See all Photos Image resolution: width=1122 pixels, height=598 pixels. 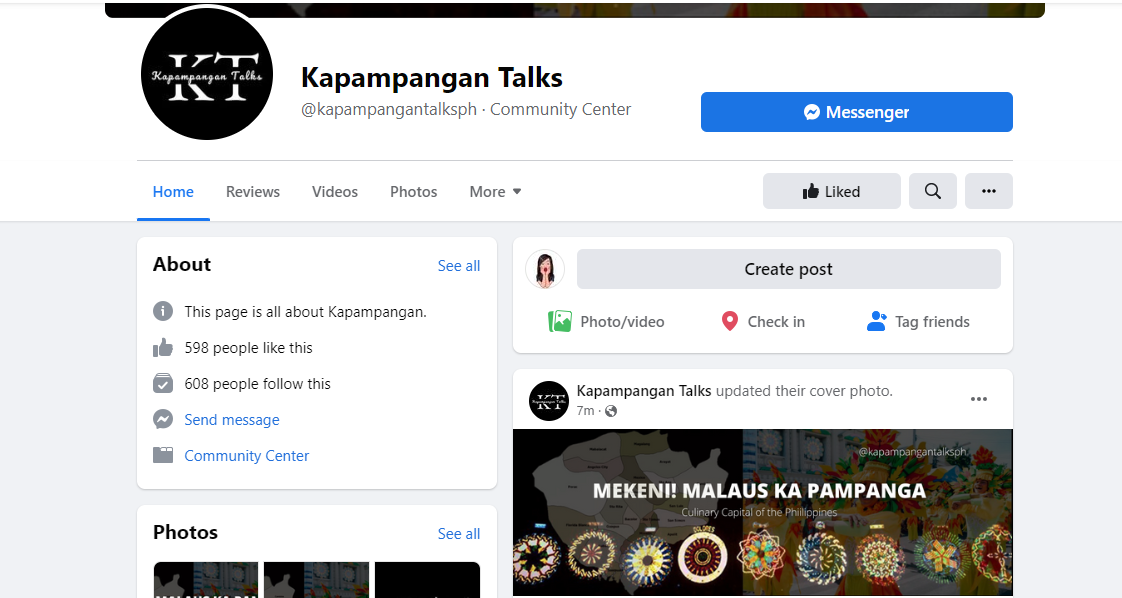coord(459,534)
